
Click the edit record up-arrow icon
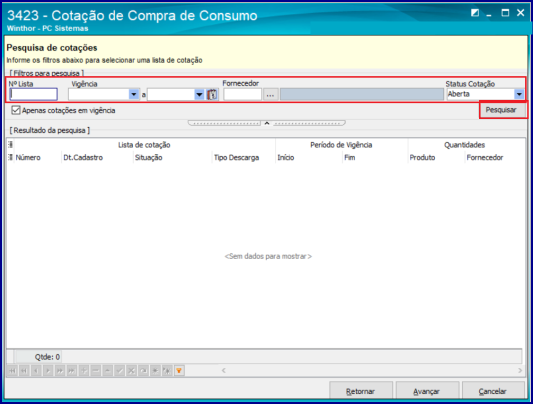click(x=107, y=371)
